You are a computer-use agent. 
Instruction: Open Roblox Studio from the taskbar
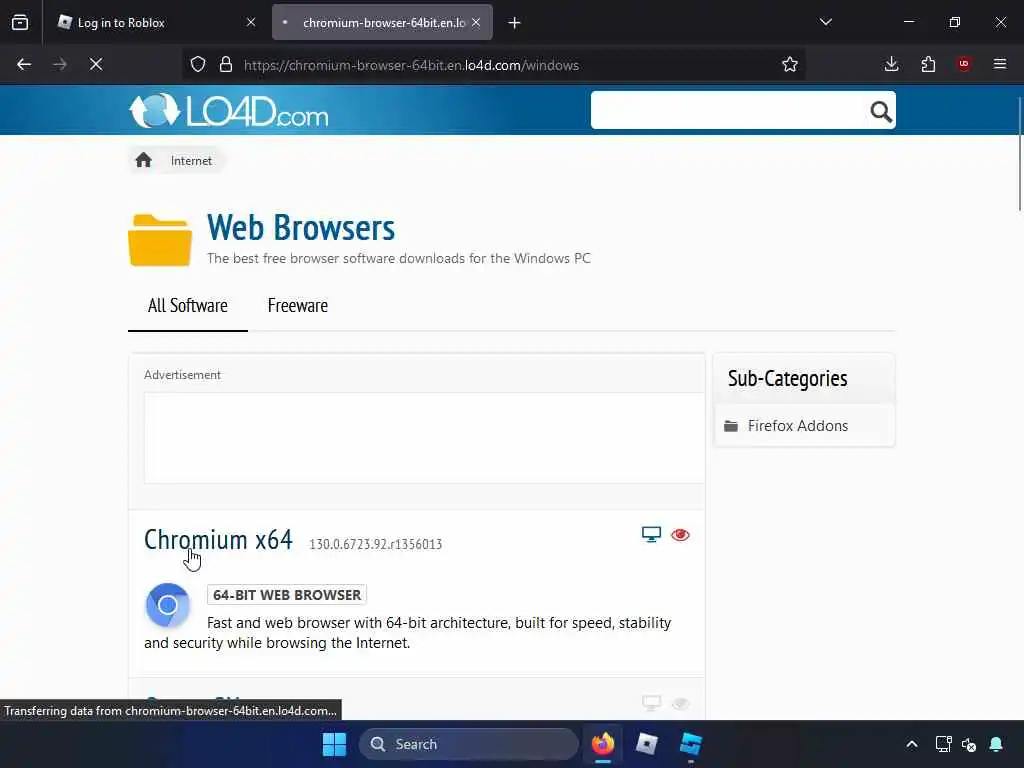click(691, 744)
